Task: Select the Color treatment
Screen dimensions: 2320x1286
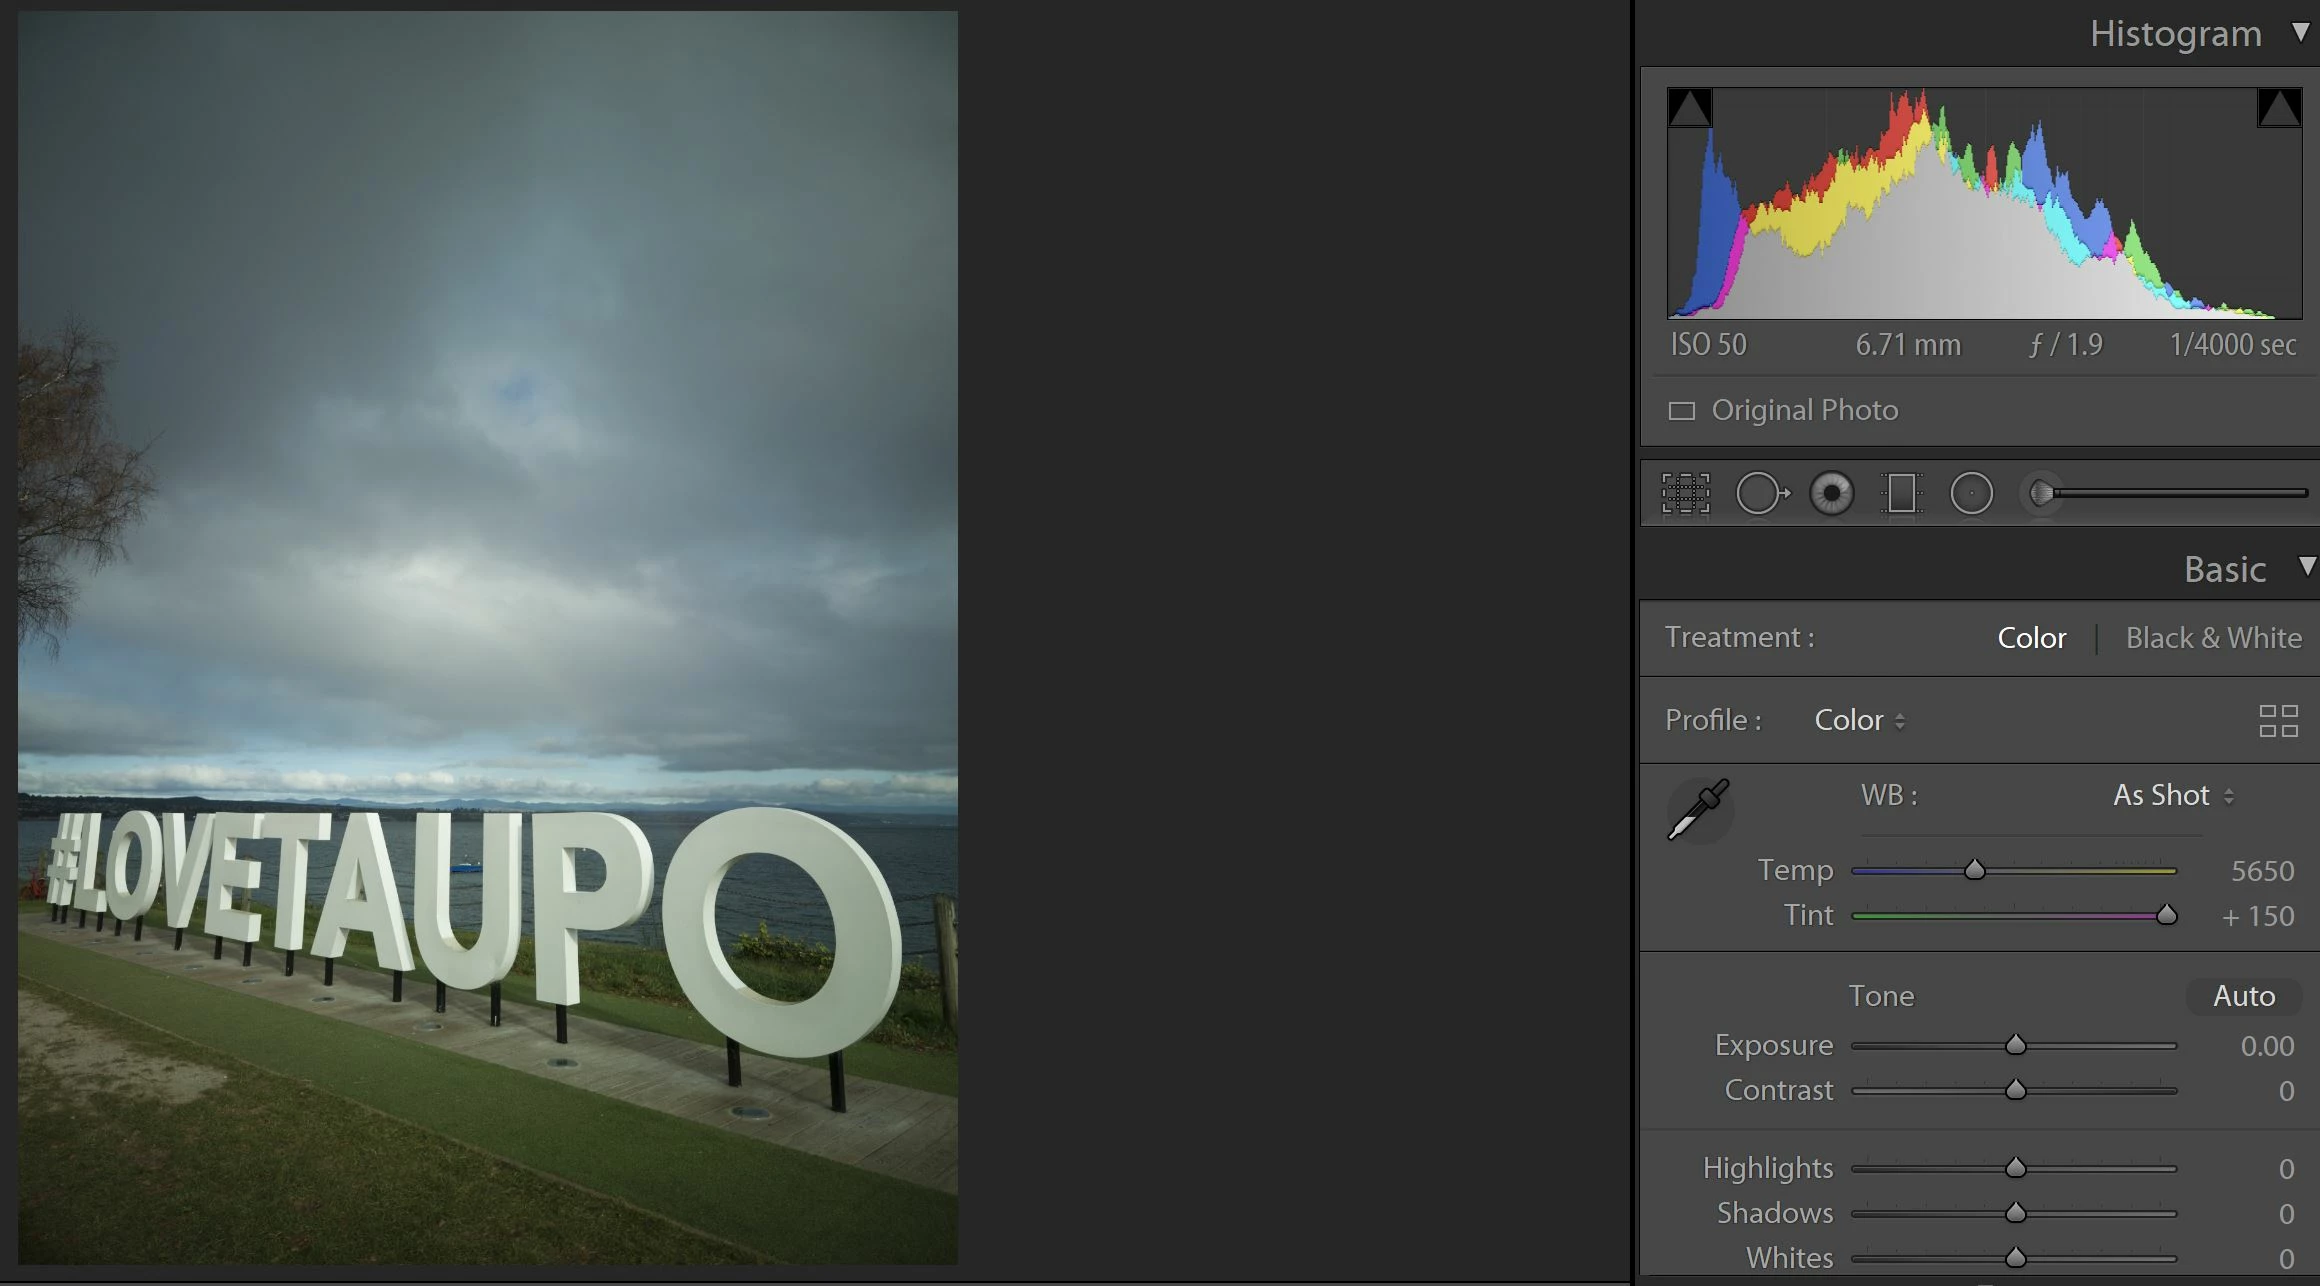Action: click(x=2031, y=638)
